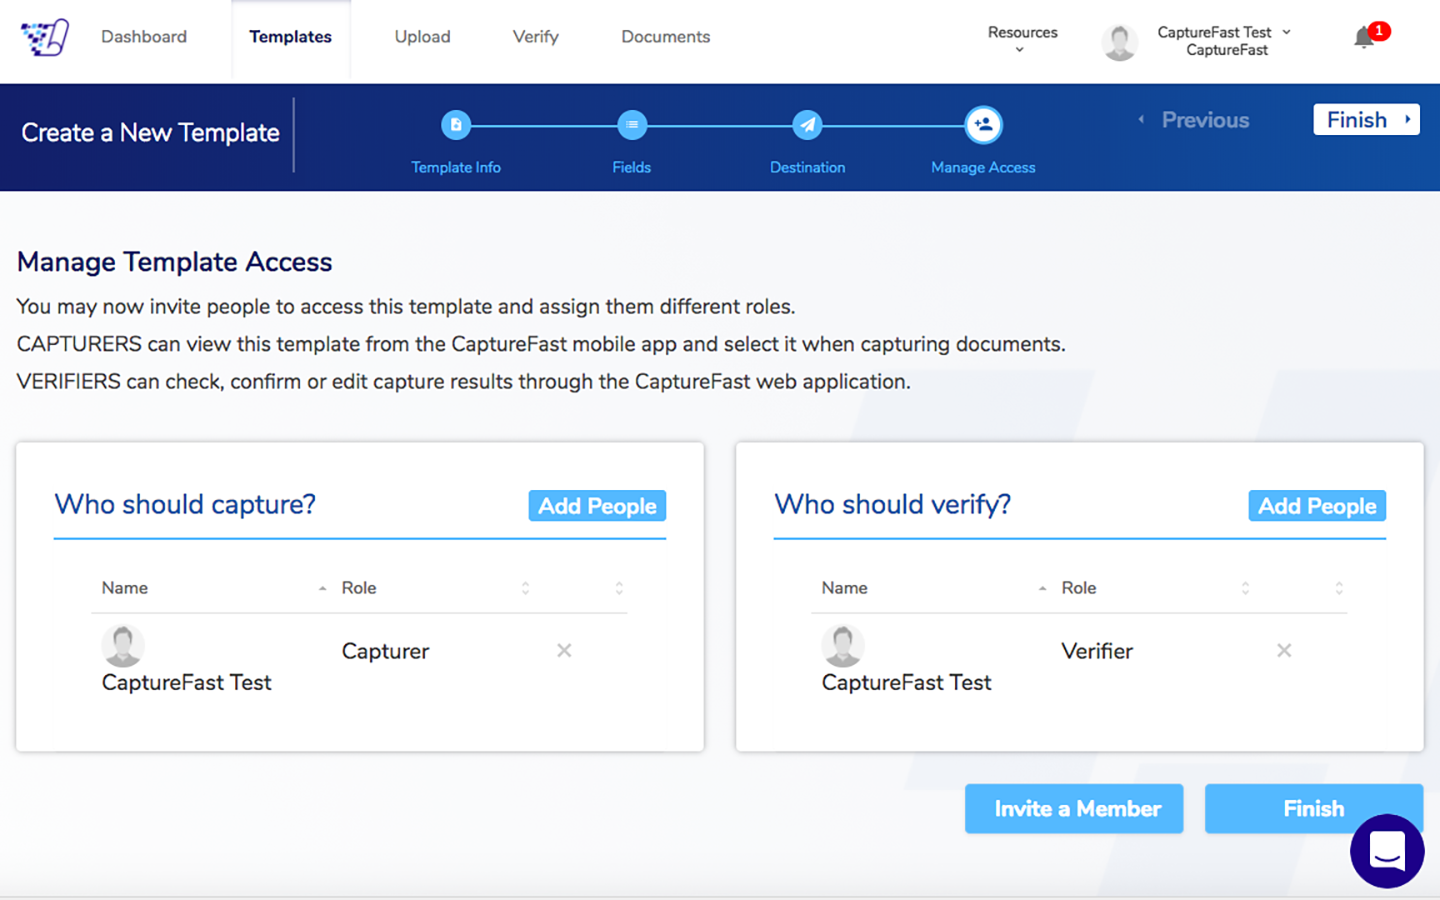The width and height of the screenshot is (1440, 900).
Task: Click the blue Finish button at bottom
Action: 1313,808
